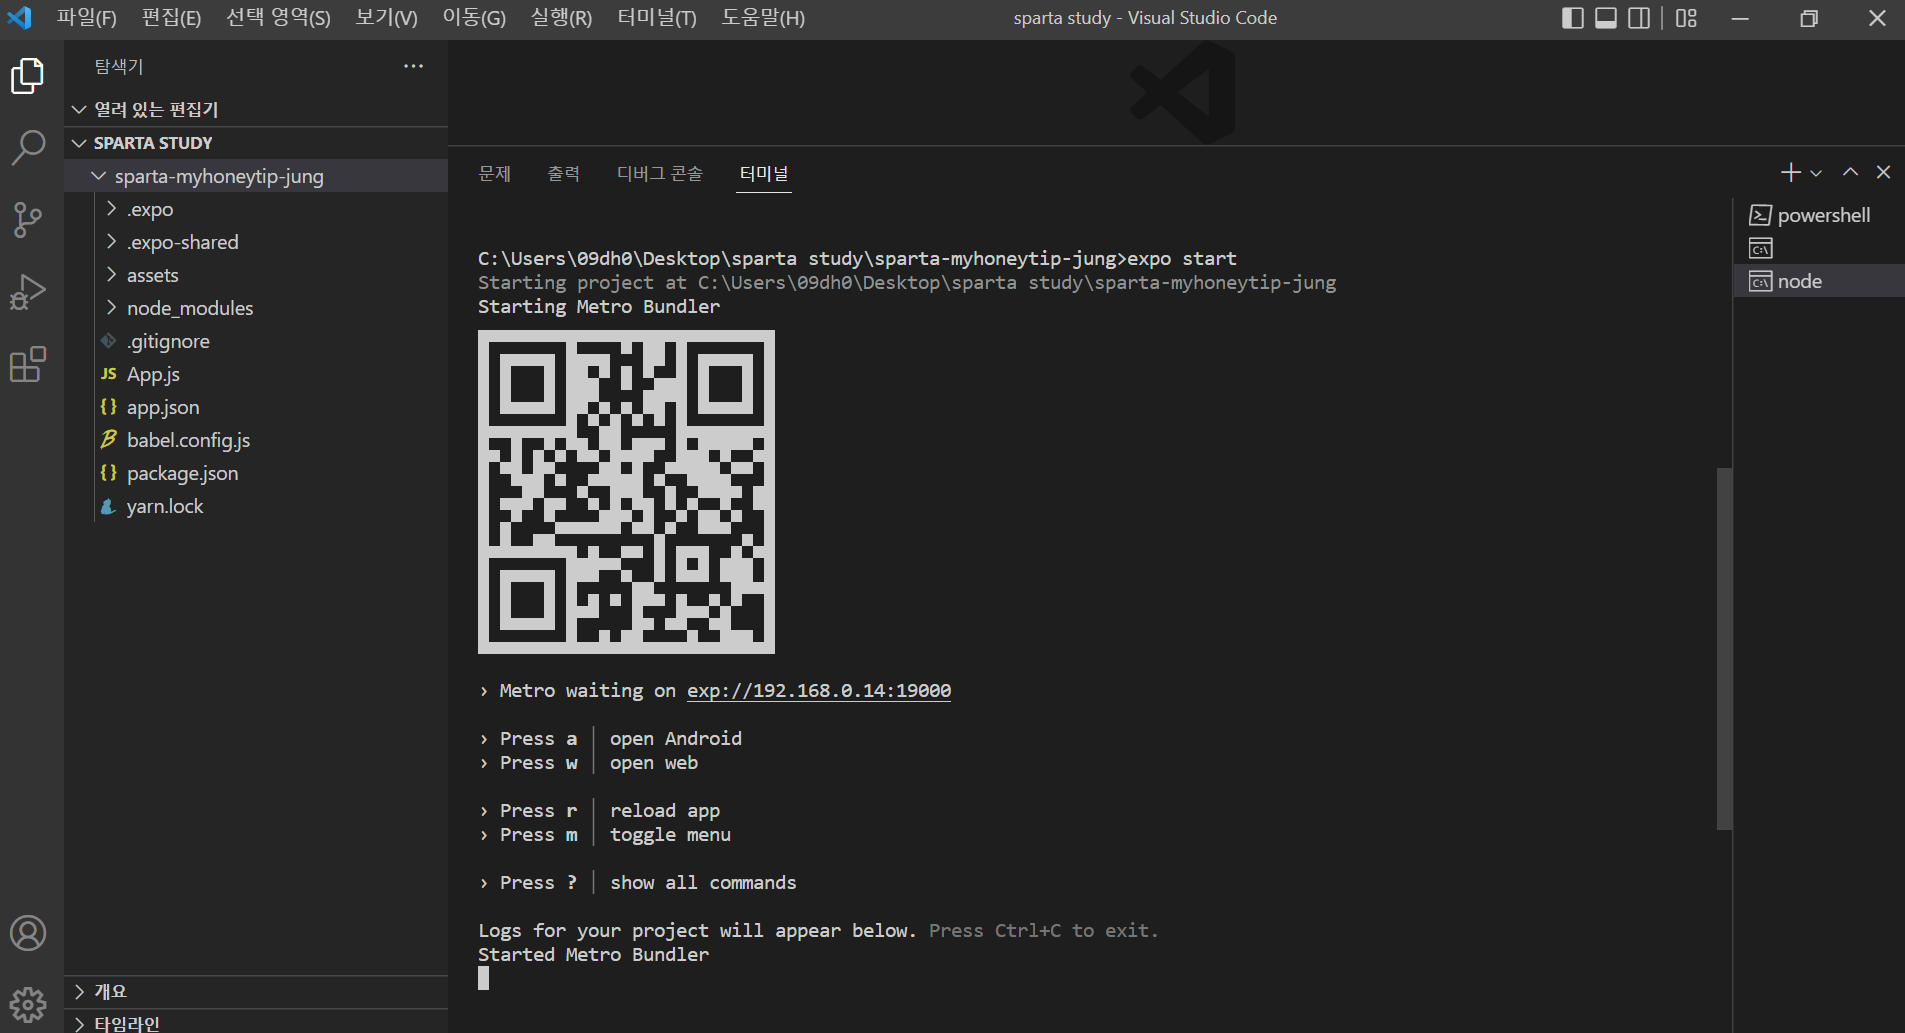The width and height of the screenshot is (1905, 1033).
Task: Open the 편집(E) menu
Action: tap(171, 18)
